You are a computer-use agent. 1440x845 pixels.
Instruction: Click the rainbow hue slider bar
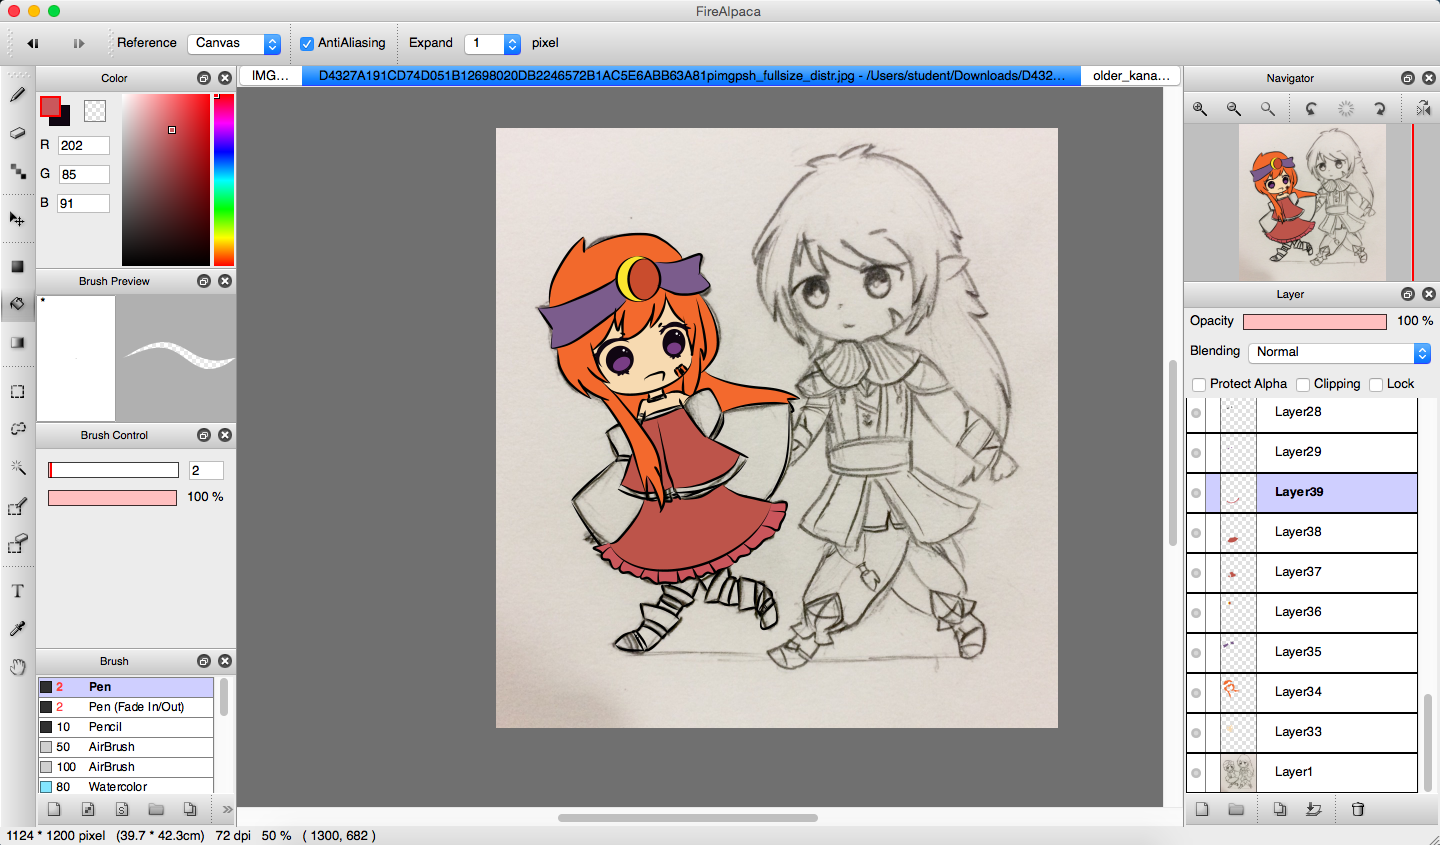[x=224, y=180]
